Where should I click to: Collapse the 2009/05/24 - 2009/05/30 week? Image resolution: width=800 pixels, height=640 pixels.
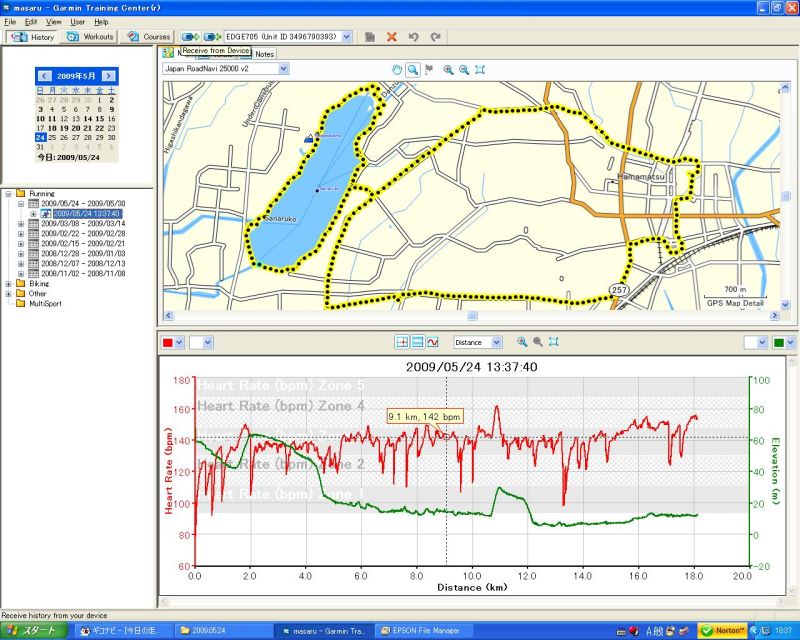(21, 204)
